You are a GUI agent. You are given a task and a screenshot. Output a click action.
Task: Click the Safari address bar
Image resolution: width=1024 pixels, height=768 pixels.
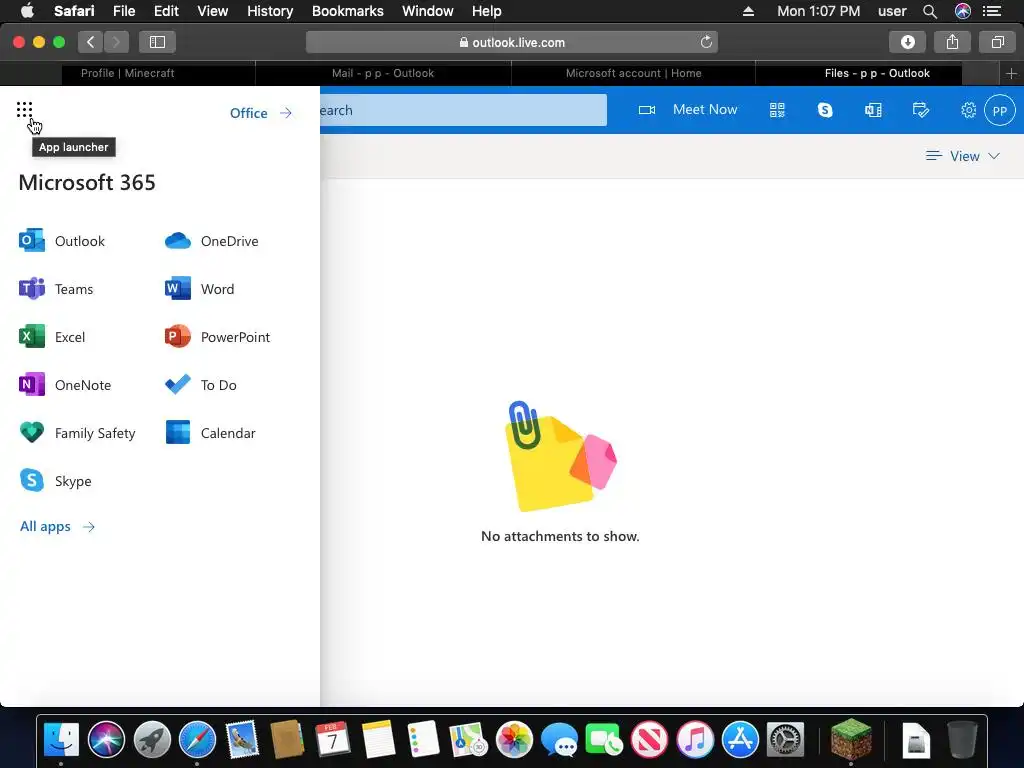pos(512,42)
